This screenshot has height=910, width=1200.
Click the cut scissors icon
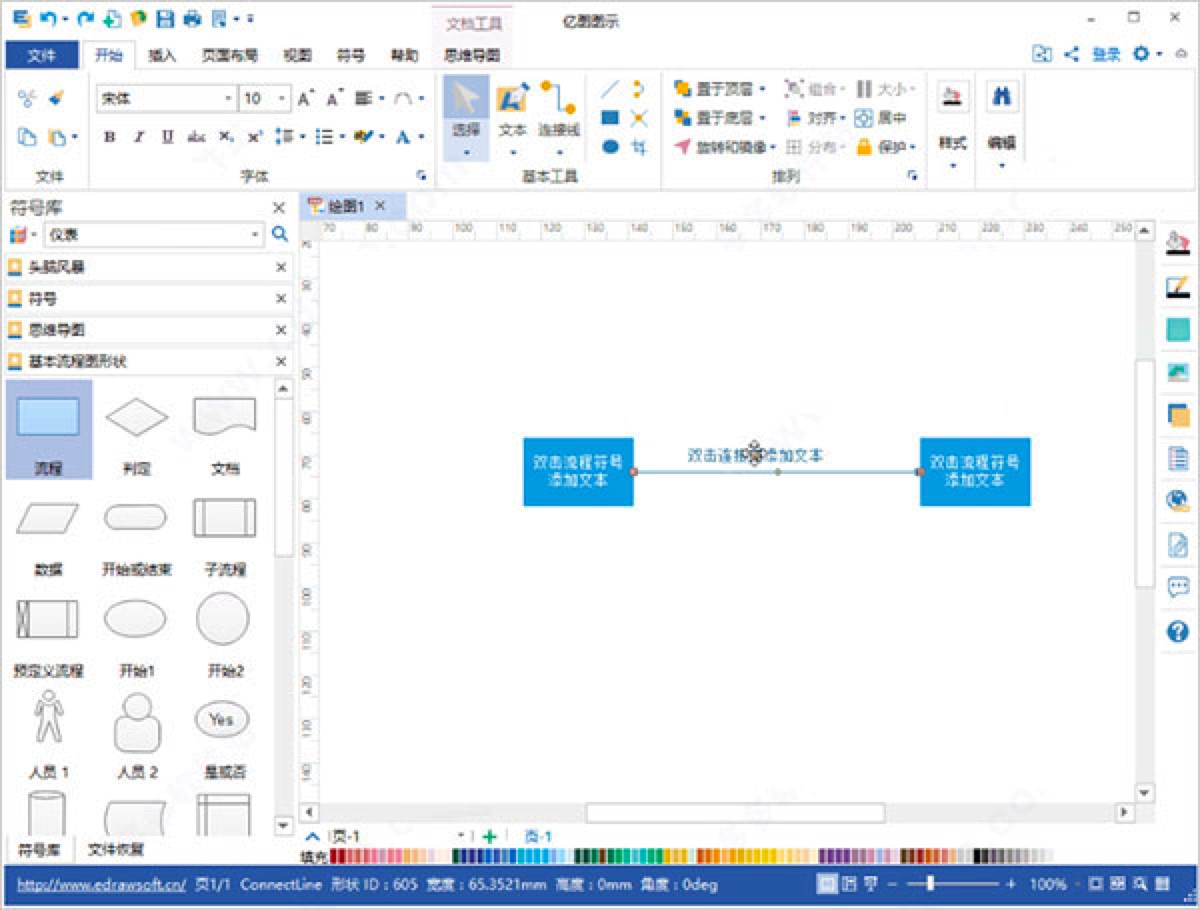(27, 98)
